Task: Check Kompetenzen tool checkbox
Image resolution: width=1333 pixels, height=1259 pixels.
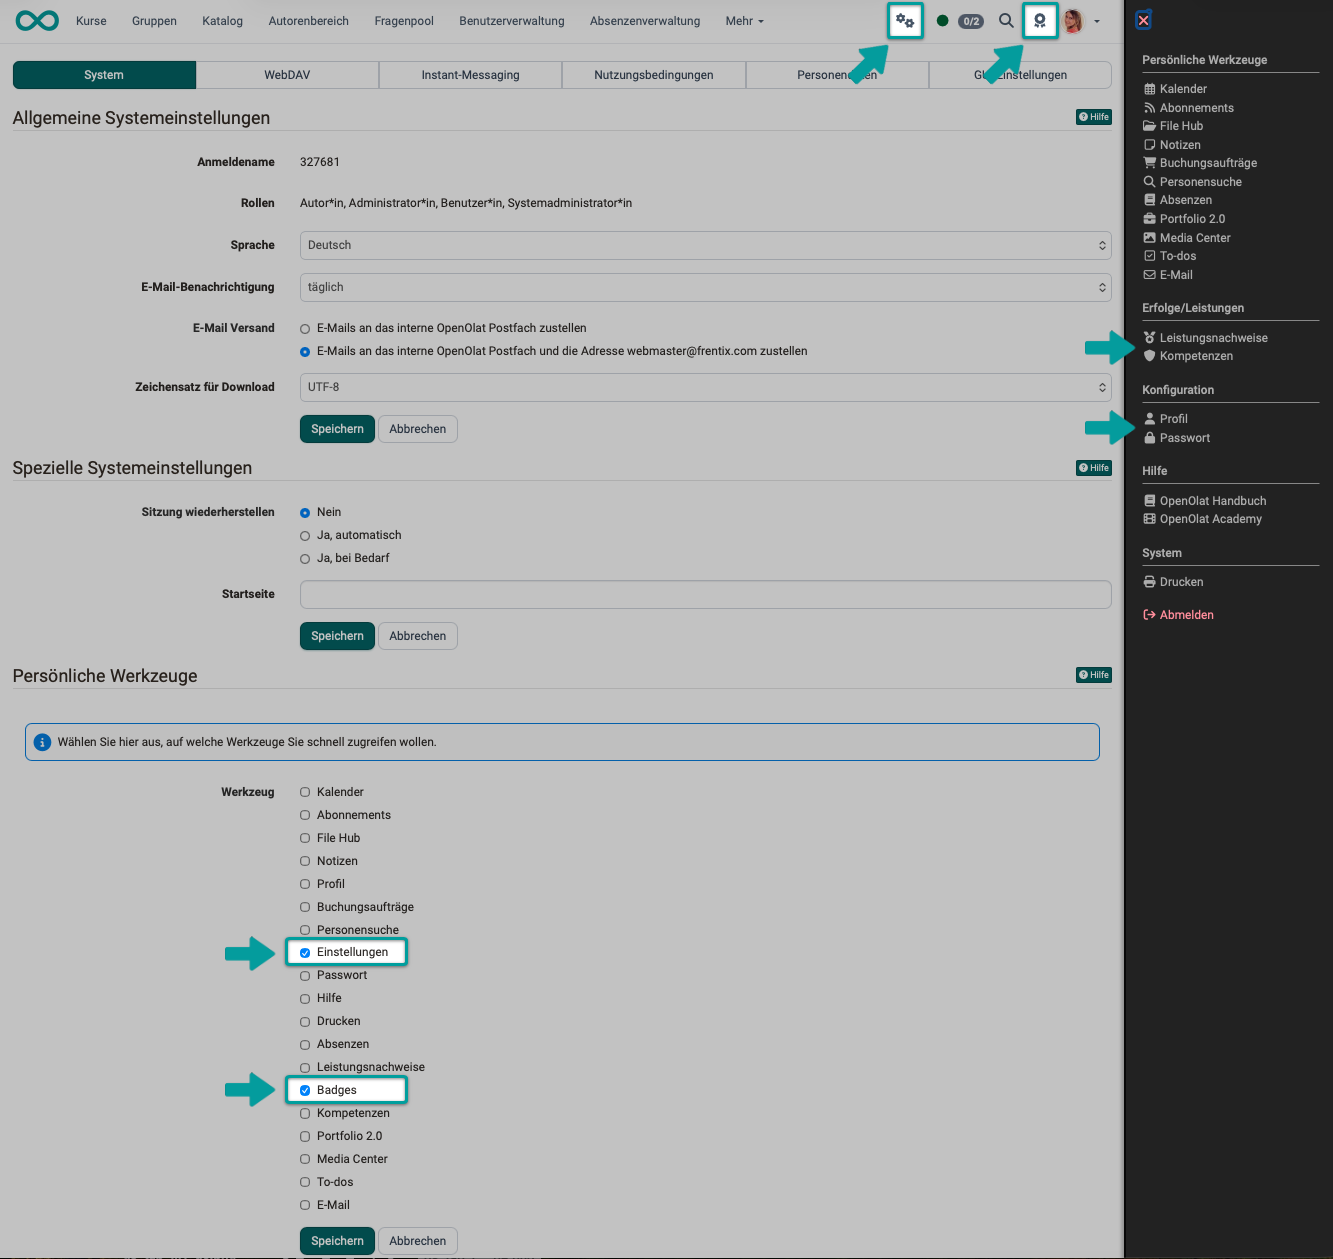Action: [x=305, y=1114]
